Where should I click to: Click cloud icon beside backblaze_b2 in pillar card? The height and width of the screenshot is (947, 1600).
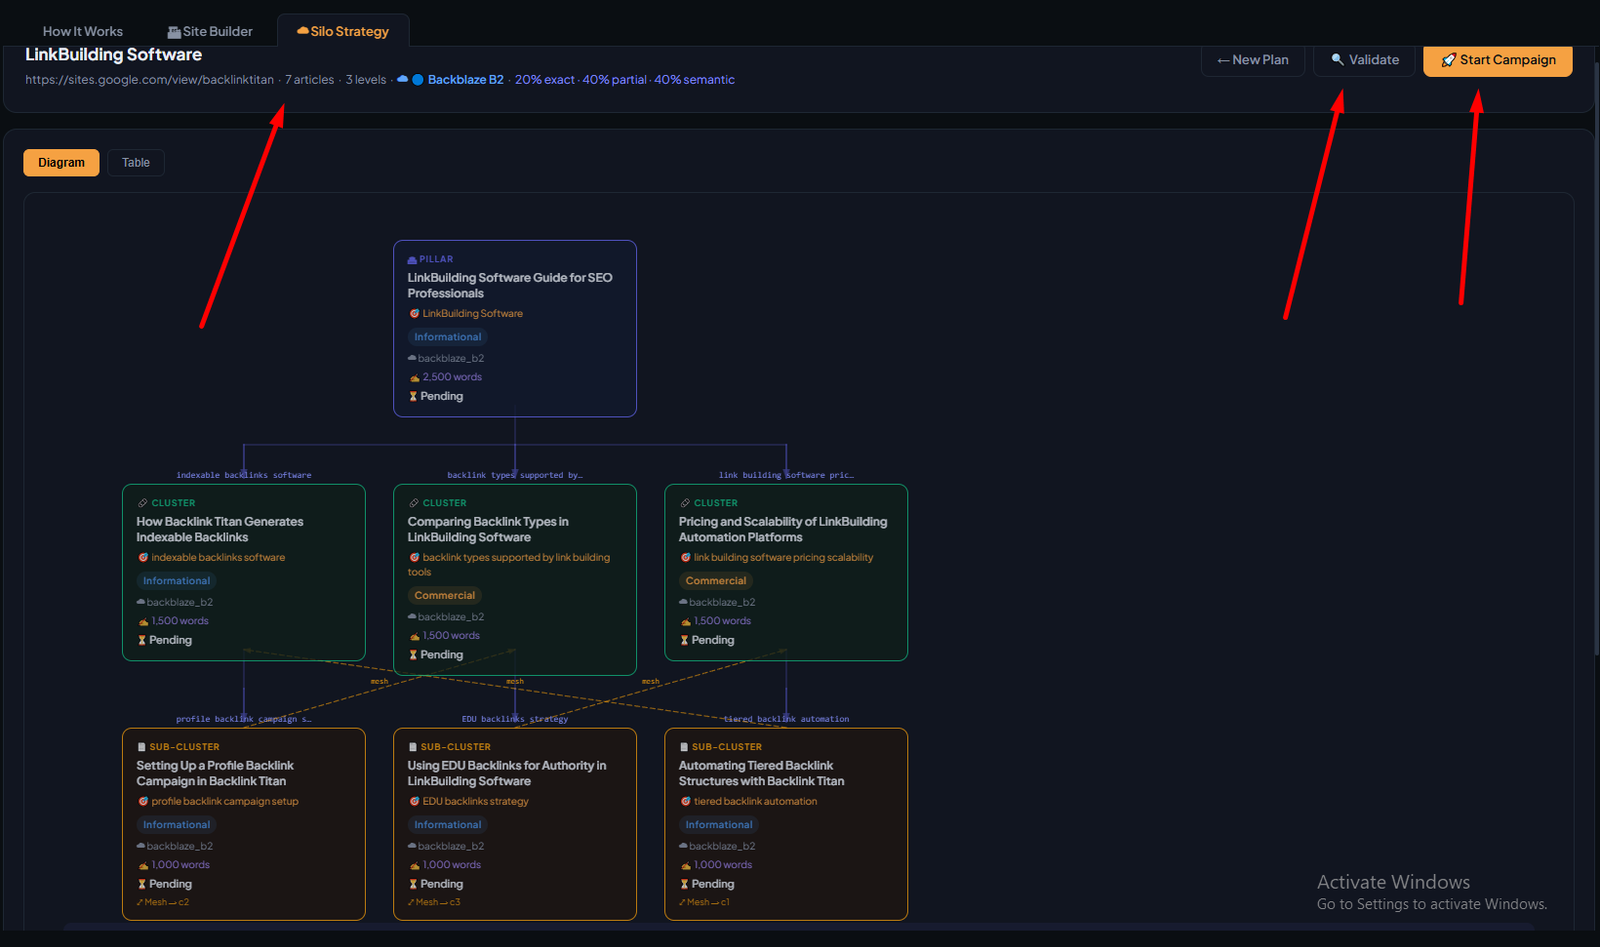(x=412, y=358)
